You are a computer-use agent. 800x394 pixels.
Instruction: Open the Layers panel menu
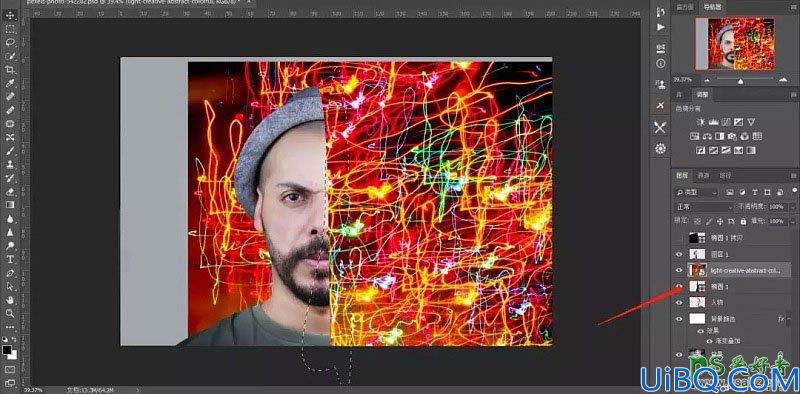coord(793,176)
